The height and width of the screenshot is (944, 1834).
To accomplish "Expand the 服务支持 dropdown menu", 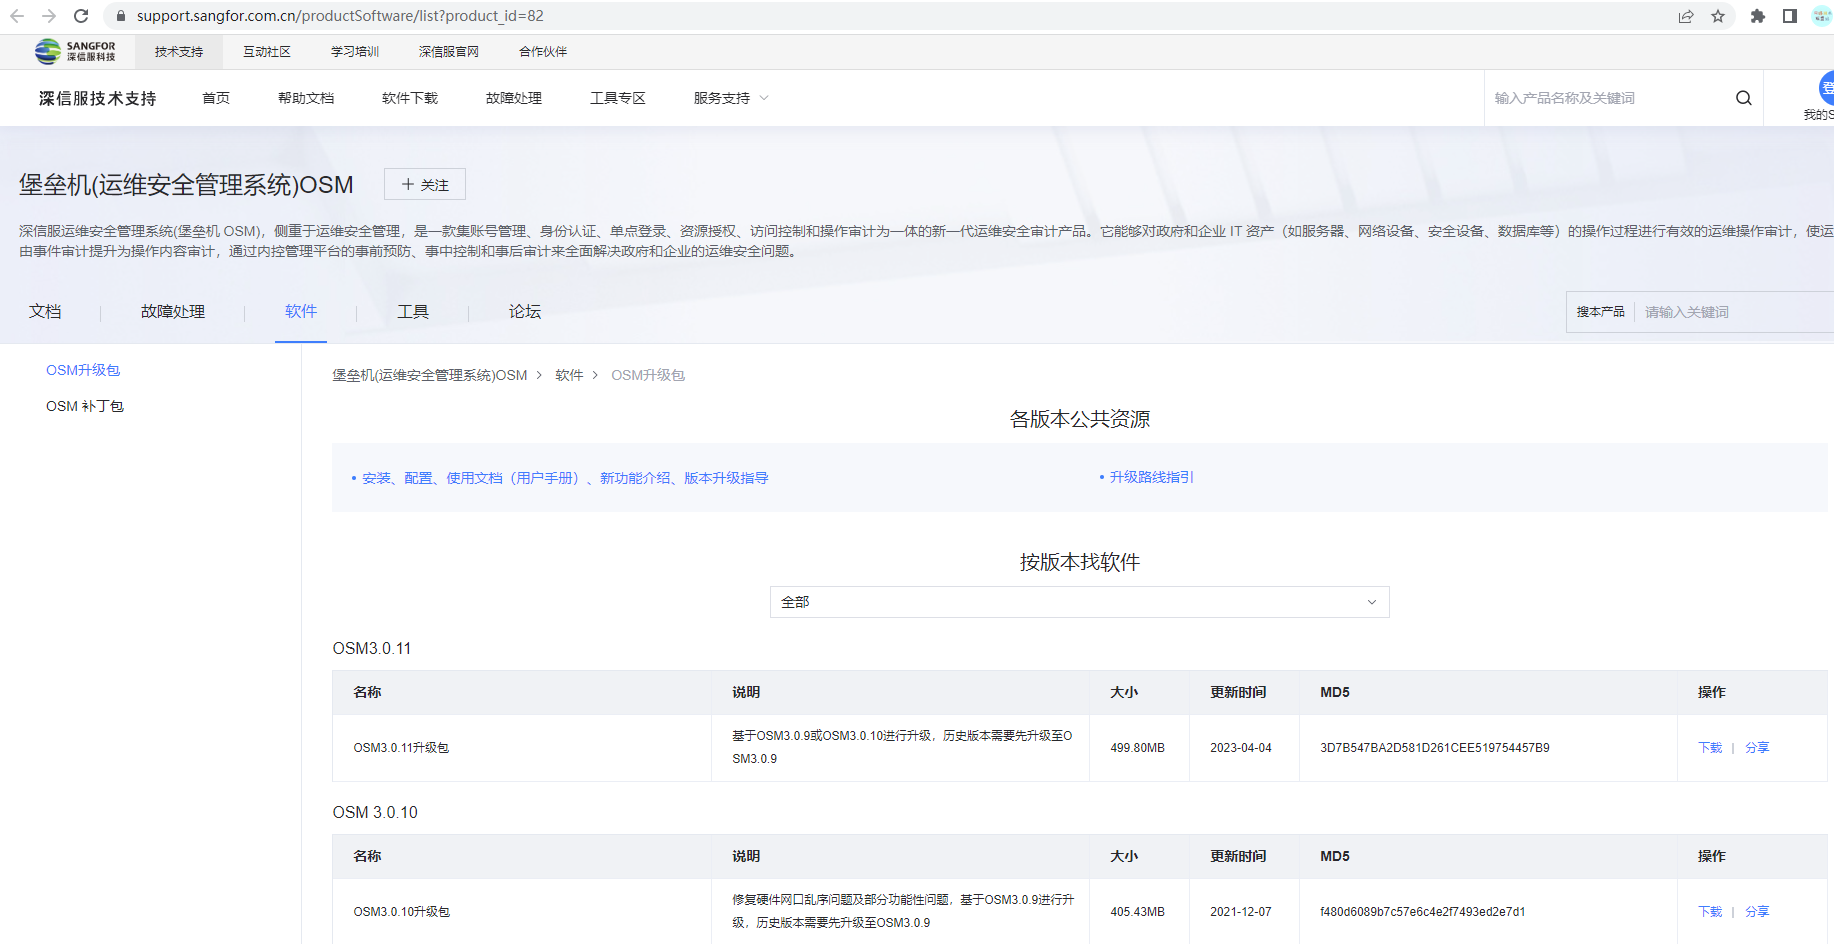I will (731, 98).
